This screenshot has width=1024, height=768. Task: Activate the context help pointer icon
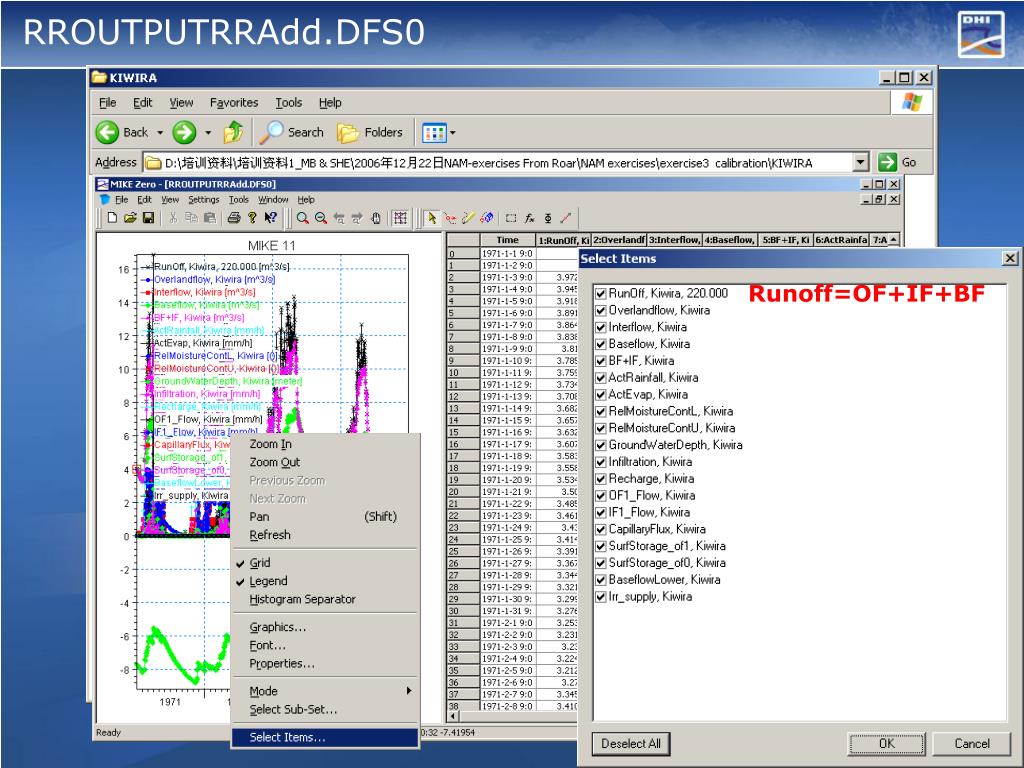tap(270, 218)
